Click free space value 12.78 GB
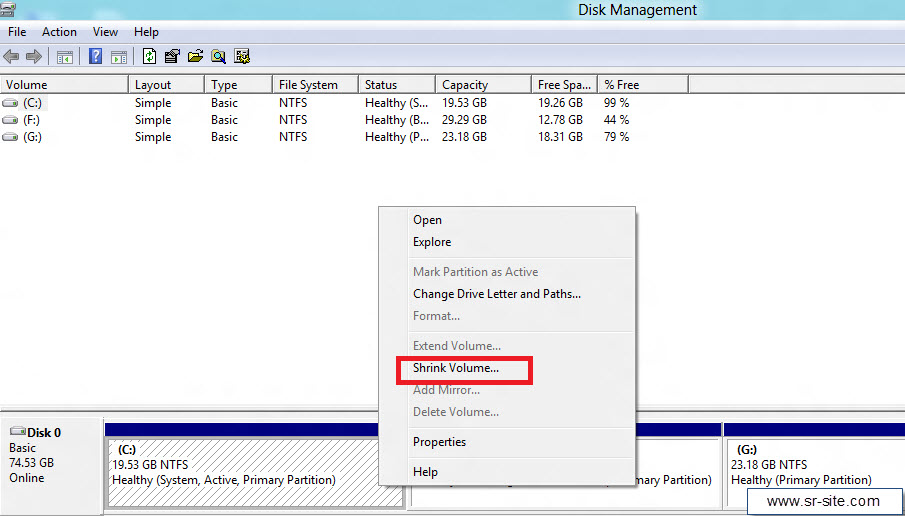 [560, 120]
